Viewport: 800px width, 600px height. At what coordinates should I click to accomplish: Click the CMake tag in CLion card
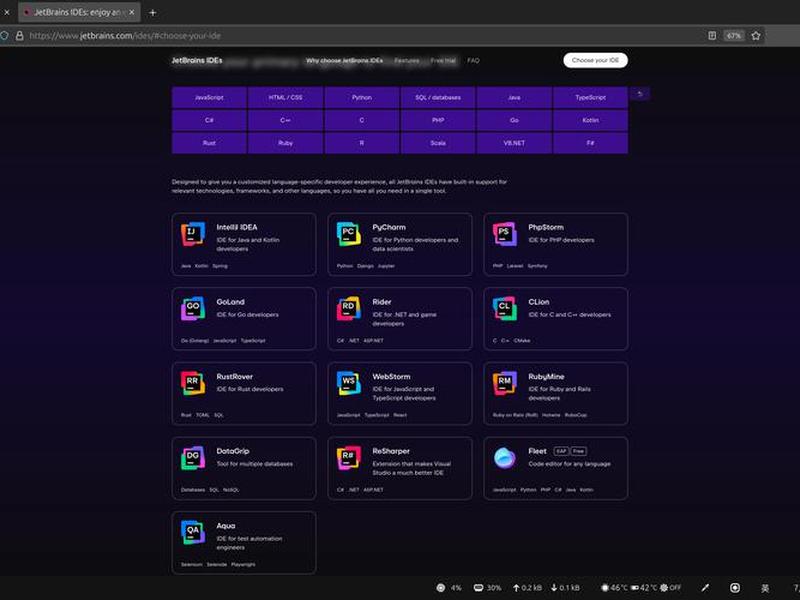[522, 340]
